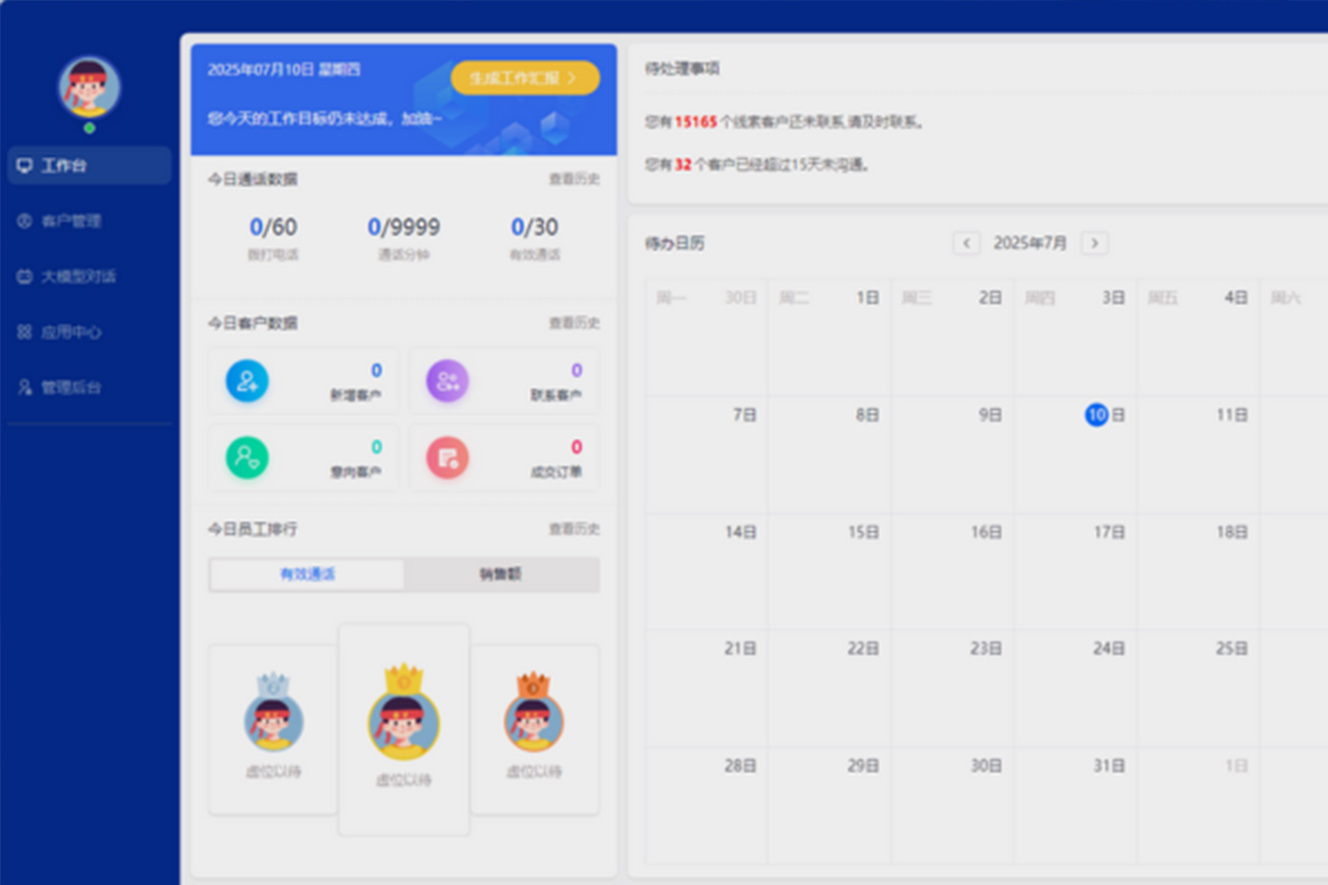Open 工作台 in the sidebar menu
This screenshot has width=1328, height=885.
pos(89,166)
